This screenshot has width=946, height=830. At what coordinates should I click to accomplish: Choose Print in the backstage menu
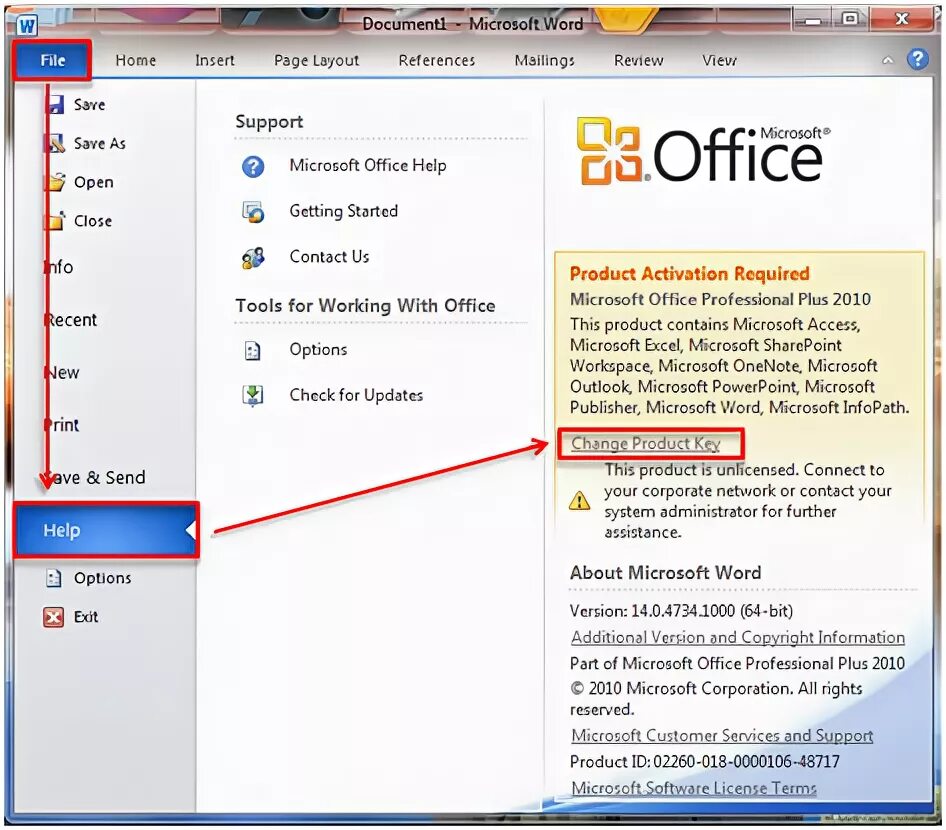click(x=62, y=425)
